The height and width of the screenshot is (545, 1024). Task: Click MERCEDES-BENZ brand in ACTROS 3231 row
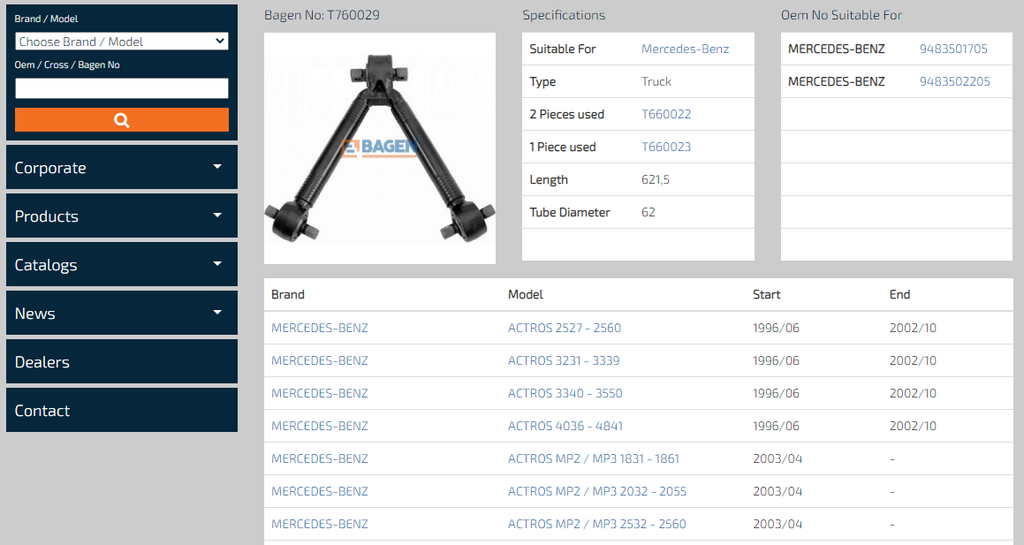[x=319, y=360]
